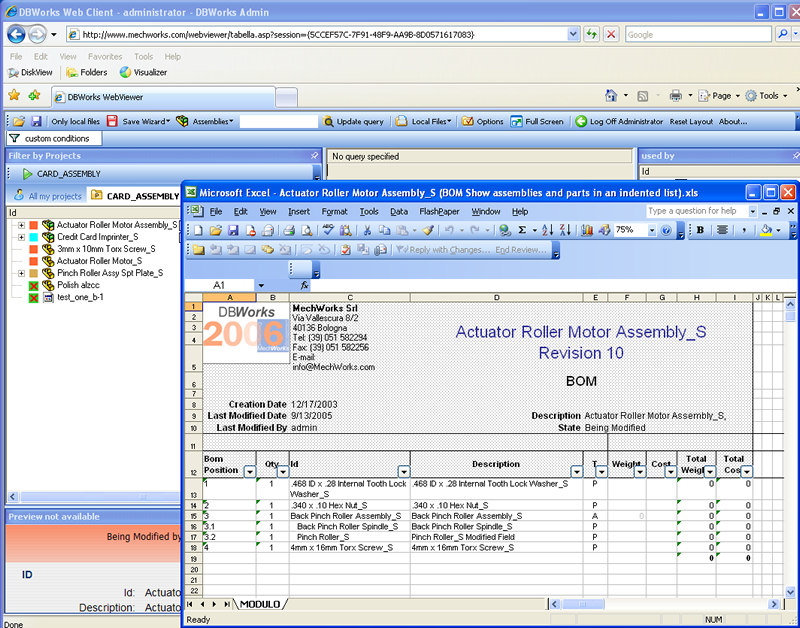800x628 pixels.
Task: Click the Visualizer button
Action: tap(143, 72)
